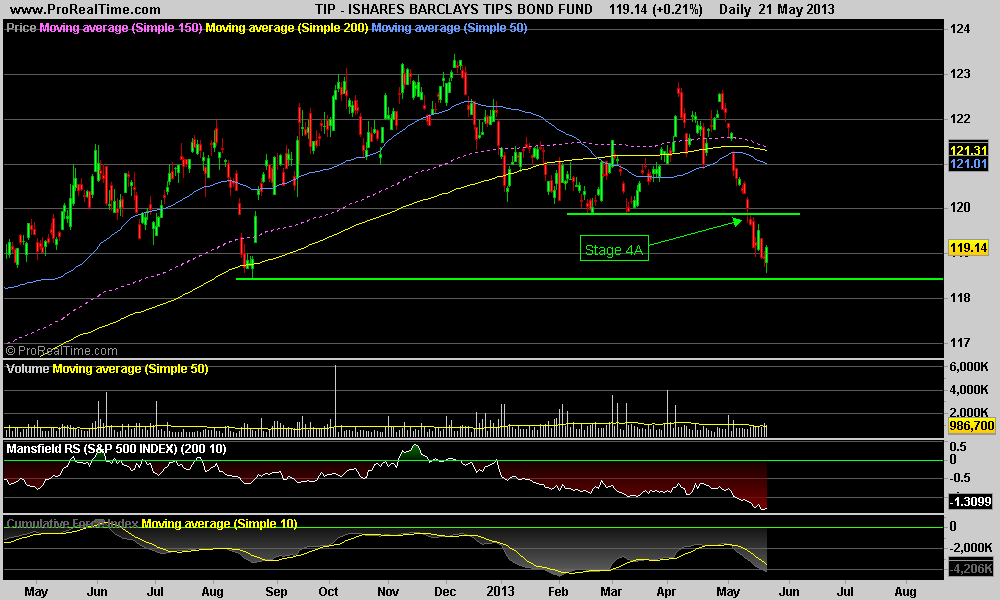
Task: Click the 123 price axis label
Action: point(960,74)
